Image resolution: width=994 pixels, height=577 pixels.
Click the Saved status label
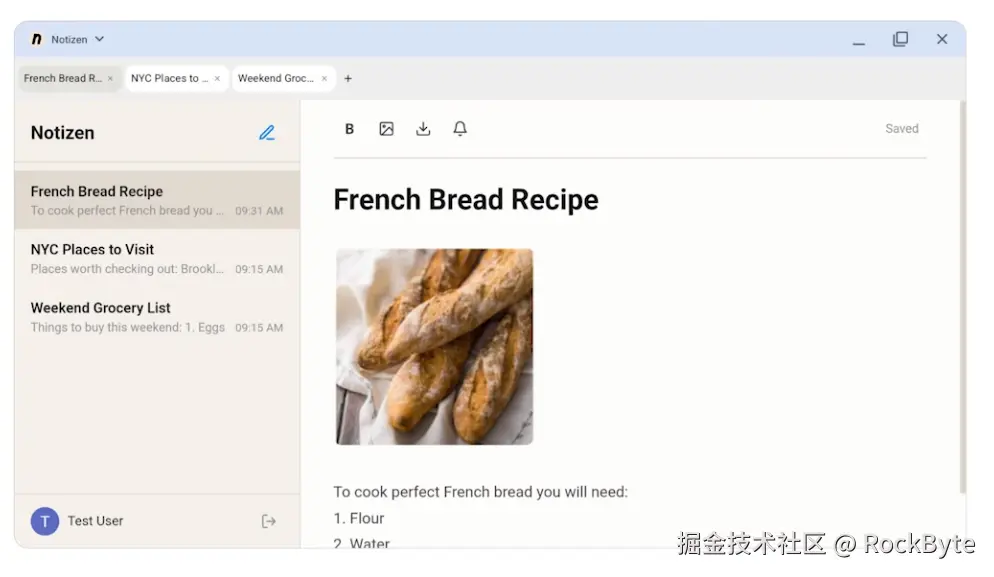[x=901, y=129]
